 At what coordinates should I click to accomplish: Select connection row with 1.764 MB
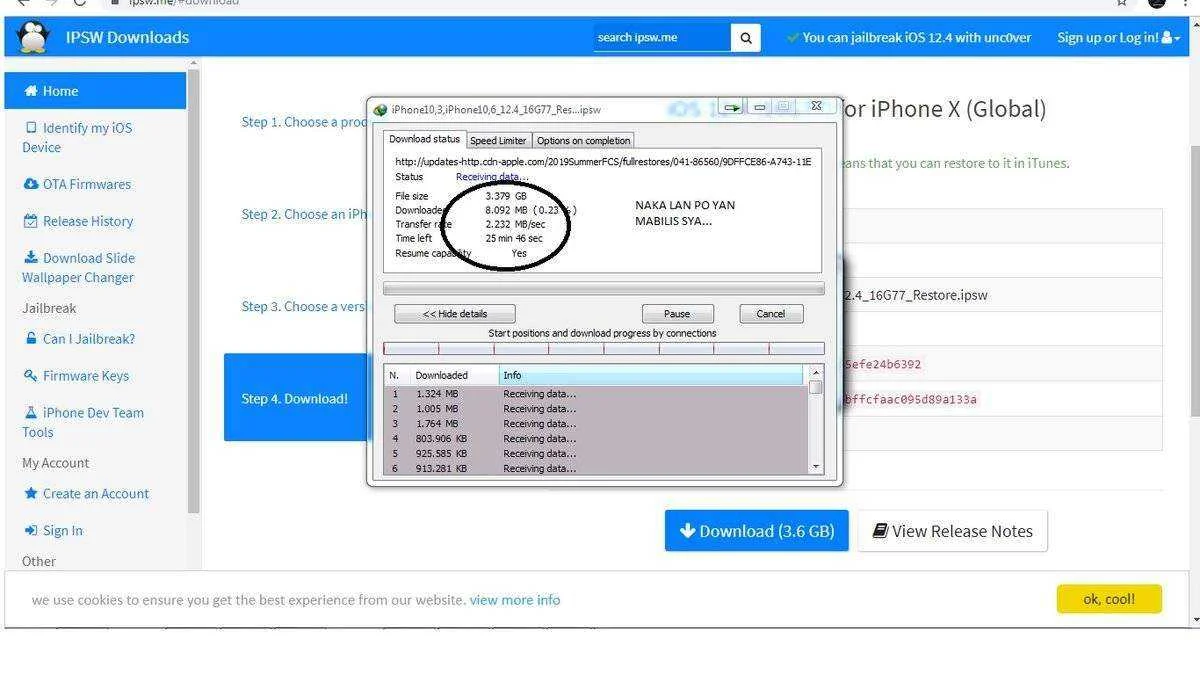coord(596,424)
